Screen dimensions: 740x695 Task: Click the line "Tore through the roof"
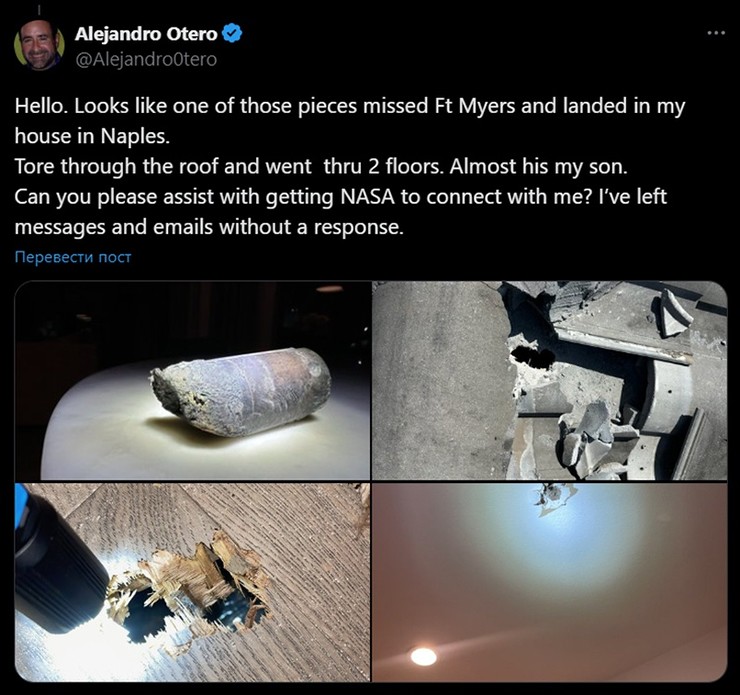click(x=321, y=167)
